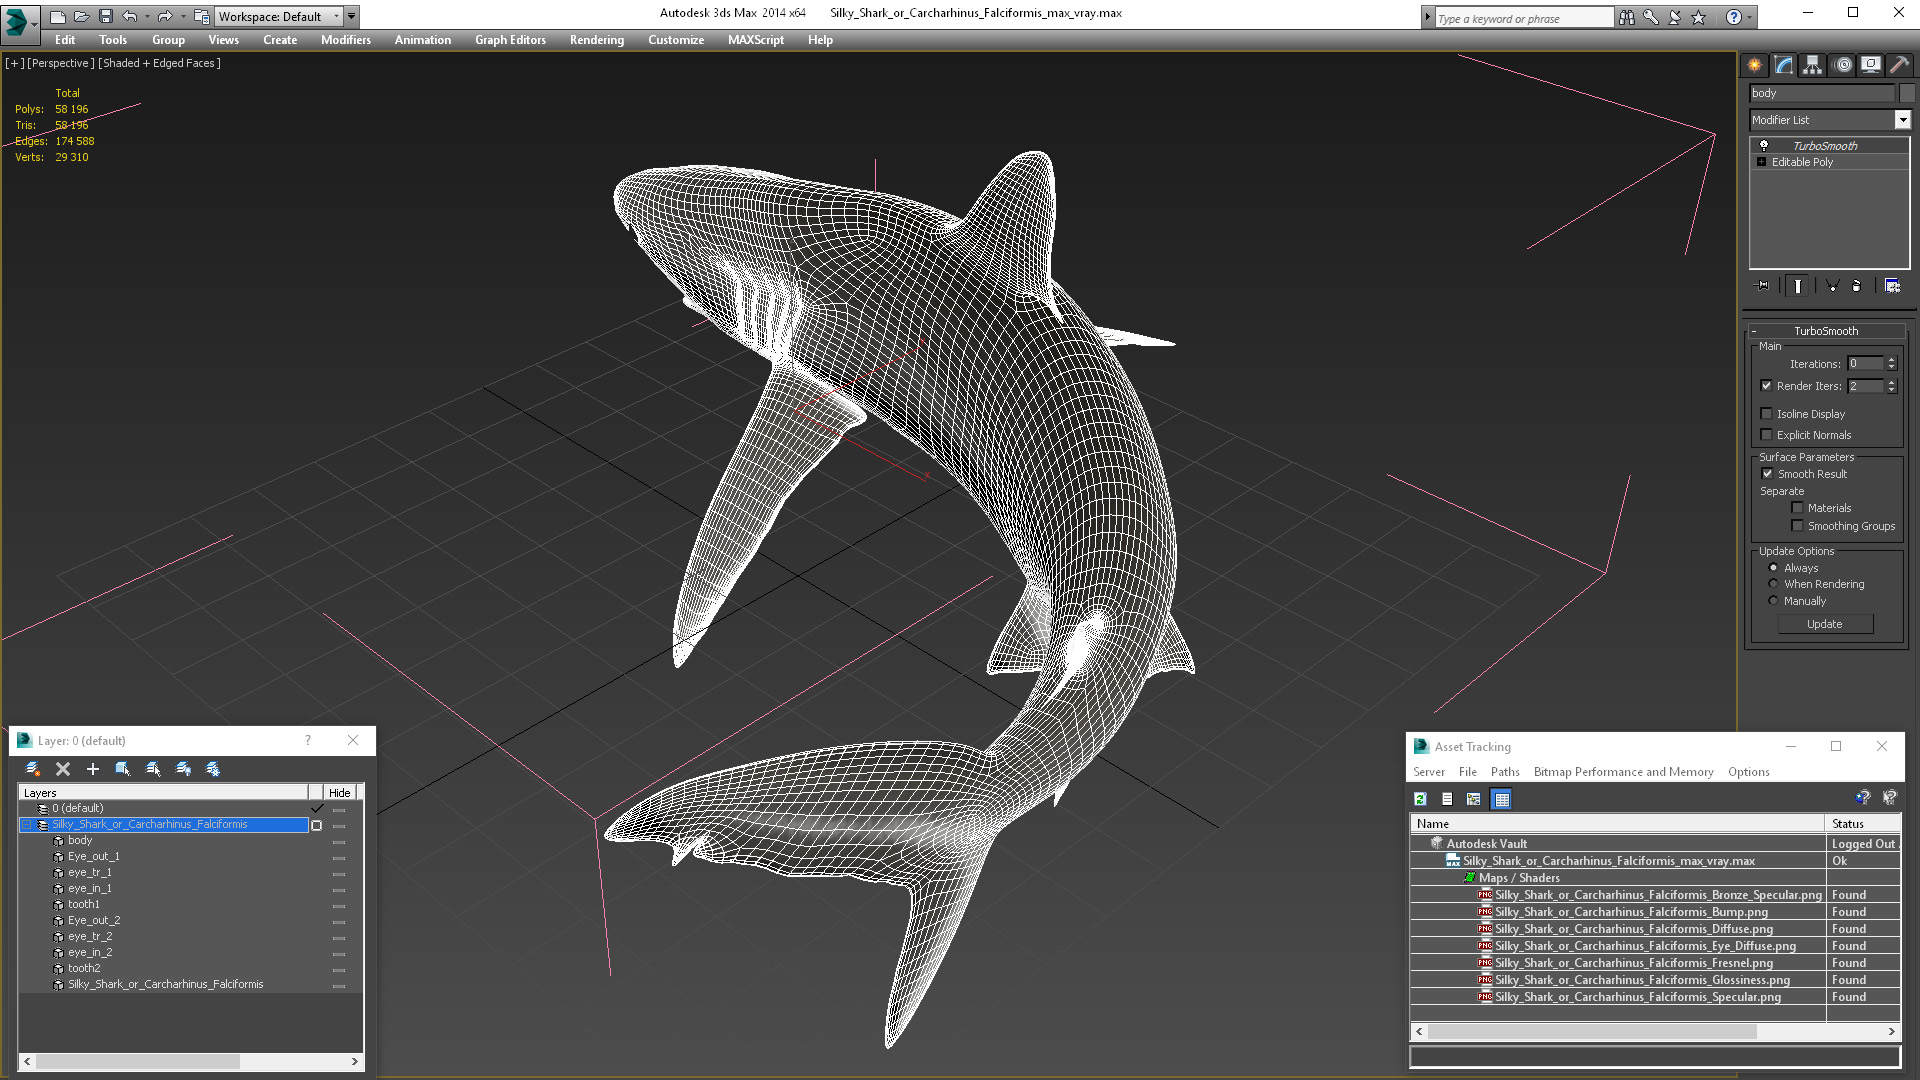Open the Rendering menu
The image size is (1920, 1080).
click(596, 40)
